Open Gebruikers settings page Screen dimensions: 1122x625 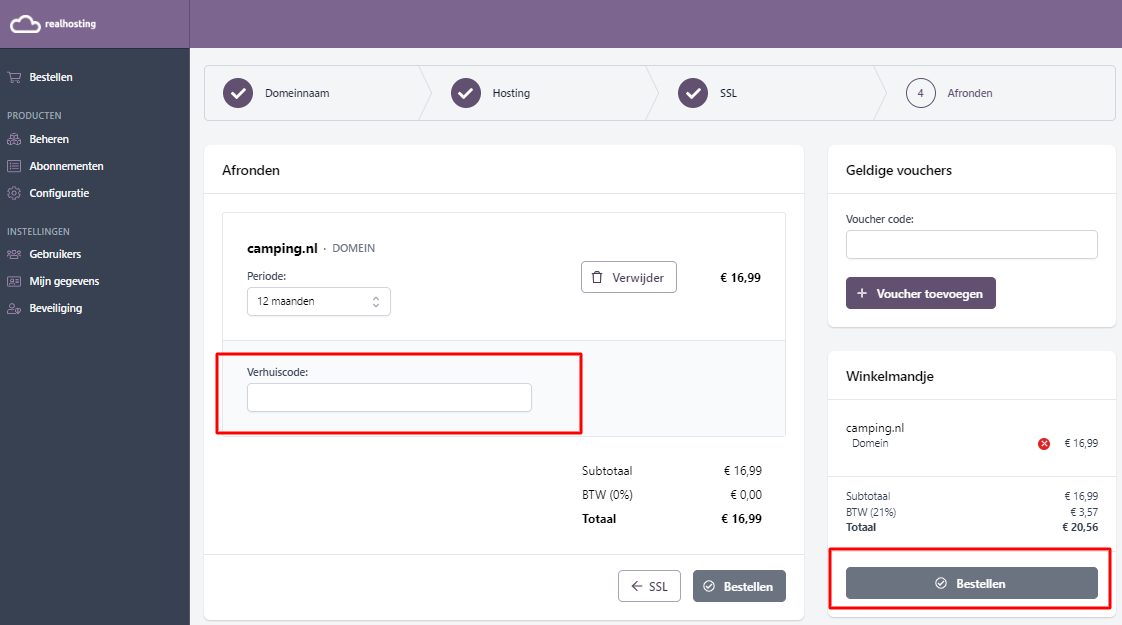click(x=55, y=254)
